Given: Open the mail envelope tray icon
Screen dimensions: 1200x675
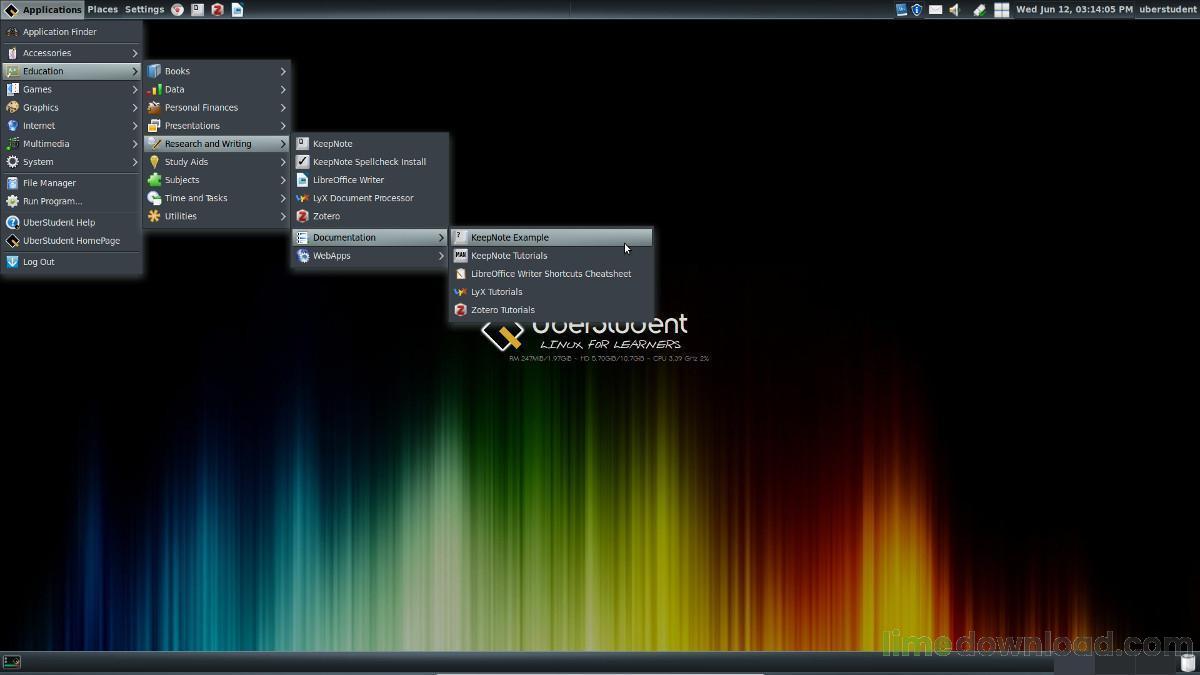Looking at the screenshot, I should tap(935, 10).
